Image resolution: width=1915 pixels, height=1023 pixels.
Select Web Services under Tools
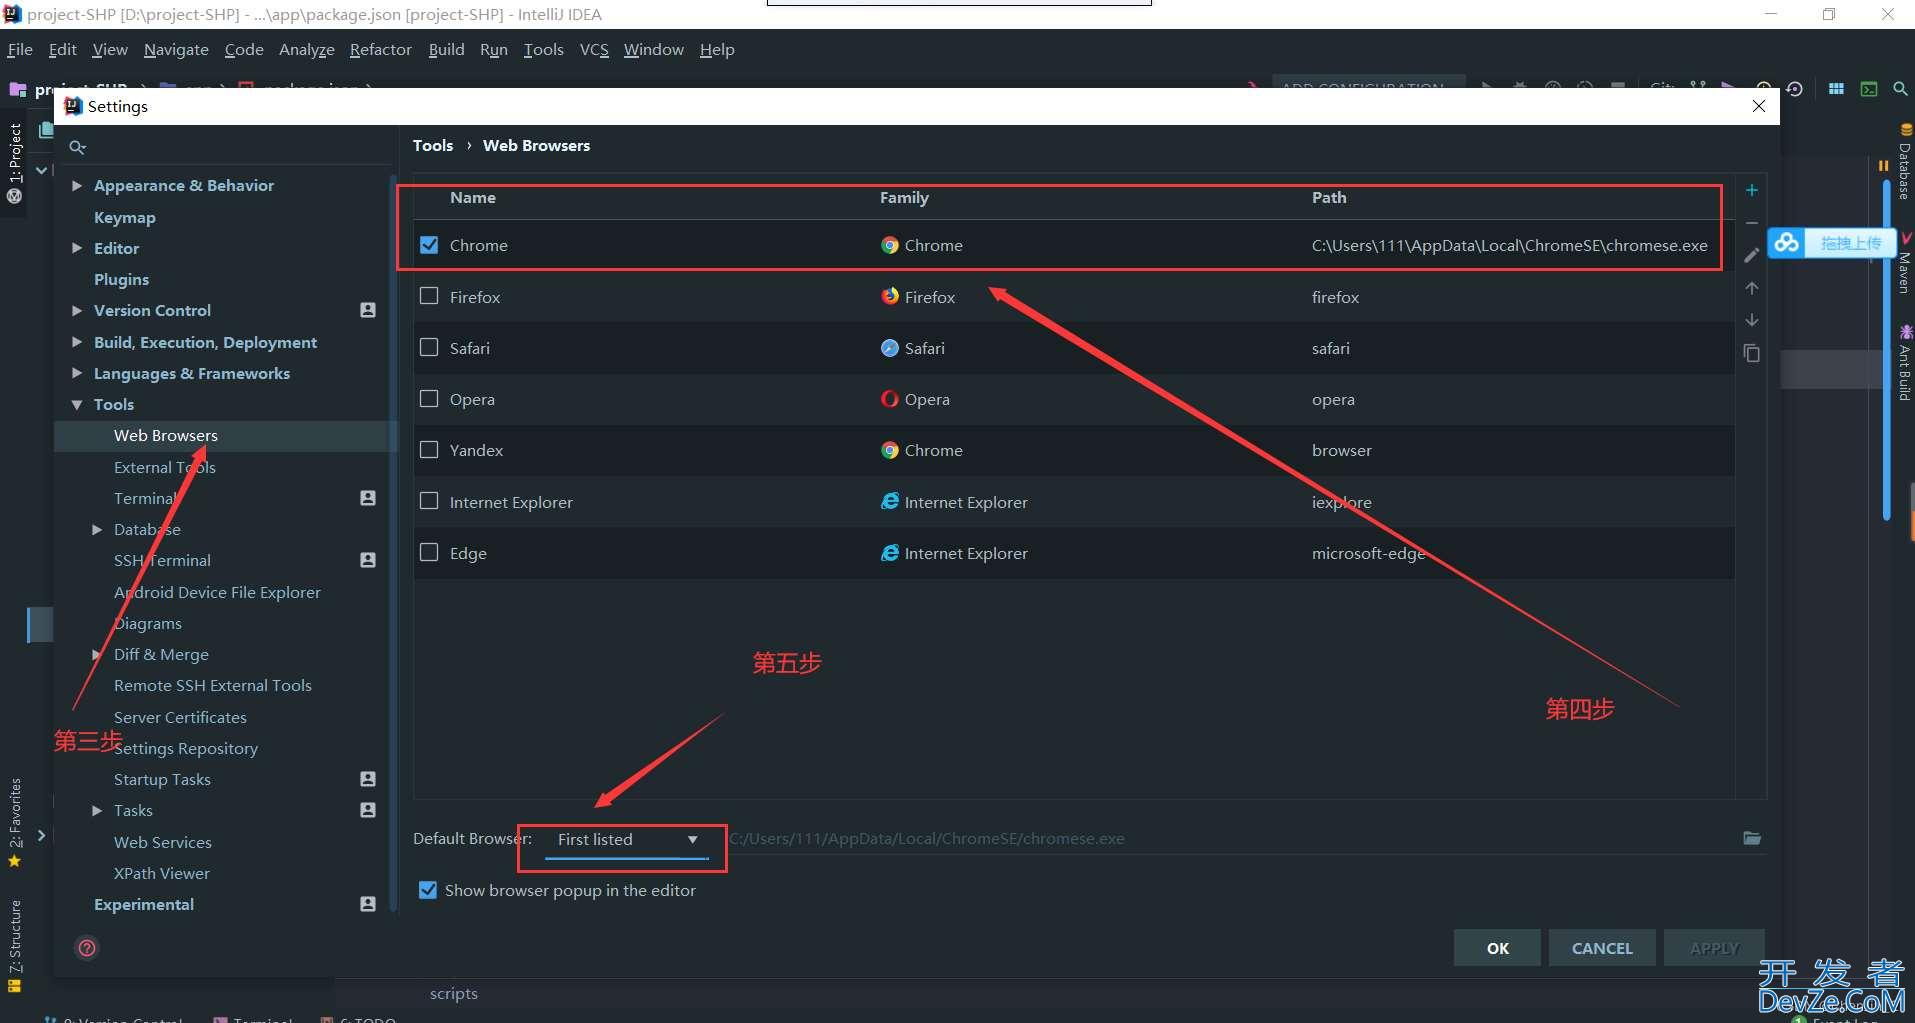(163, 842)
